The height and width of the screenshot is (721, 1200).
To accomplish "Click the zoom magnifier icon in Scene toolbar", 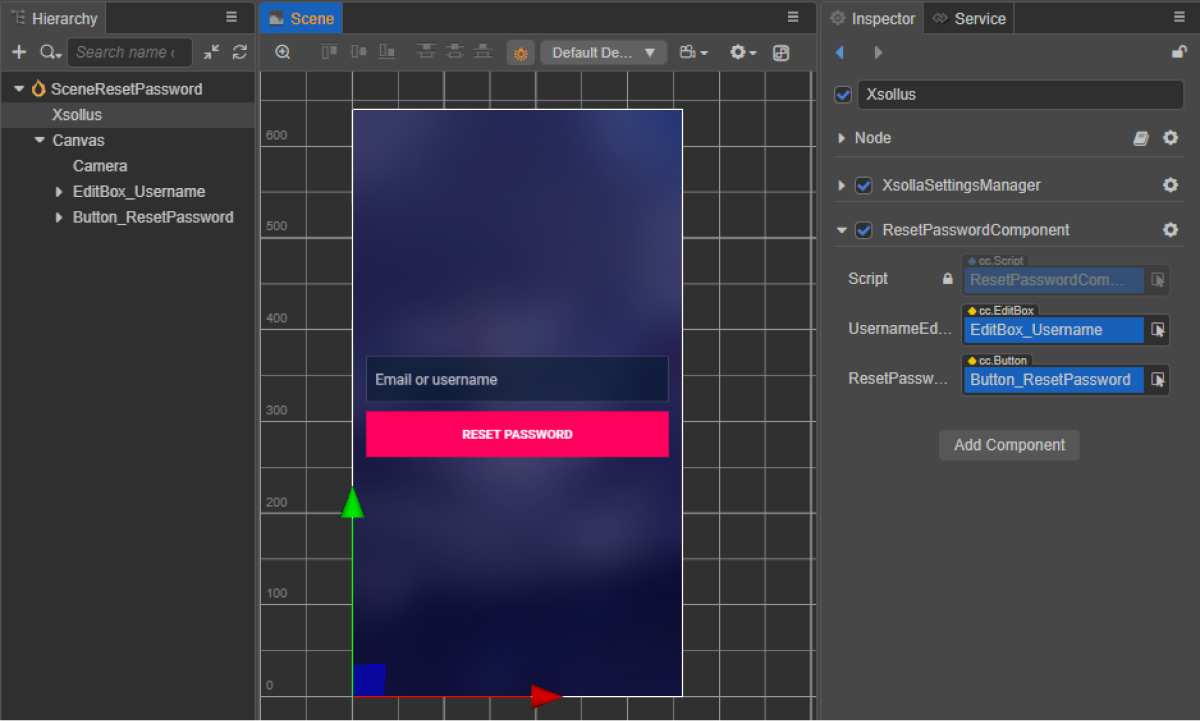I will click(x=283, y=52).
